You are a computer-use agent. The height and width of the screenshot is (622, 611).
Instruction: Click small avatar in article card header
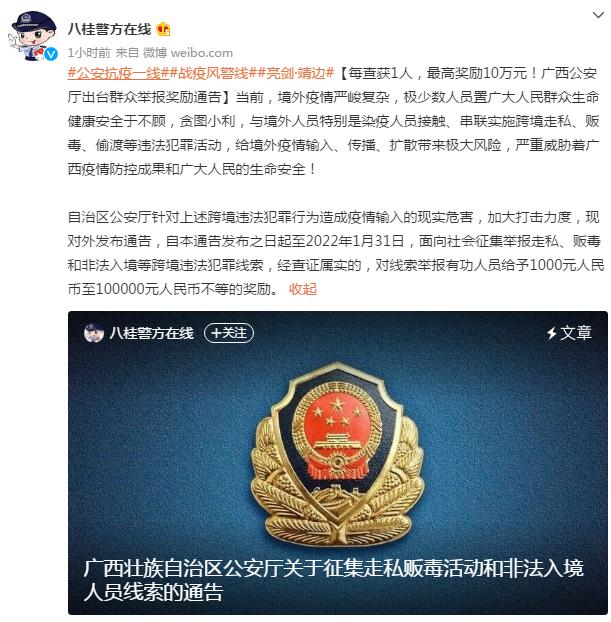coord(94,333)
